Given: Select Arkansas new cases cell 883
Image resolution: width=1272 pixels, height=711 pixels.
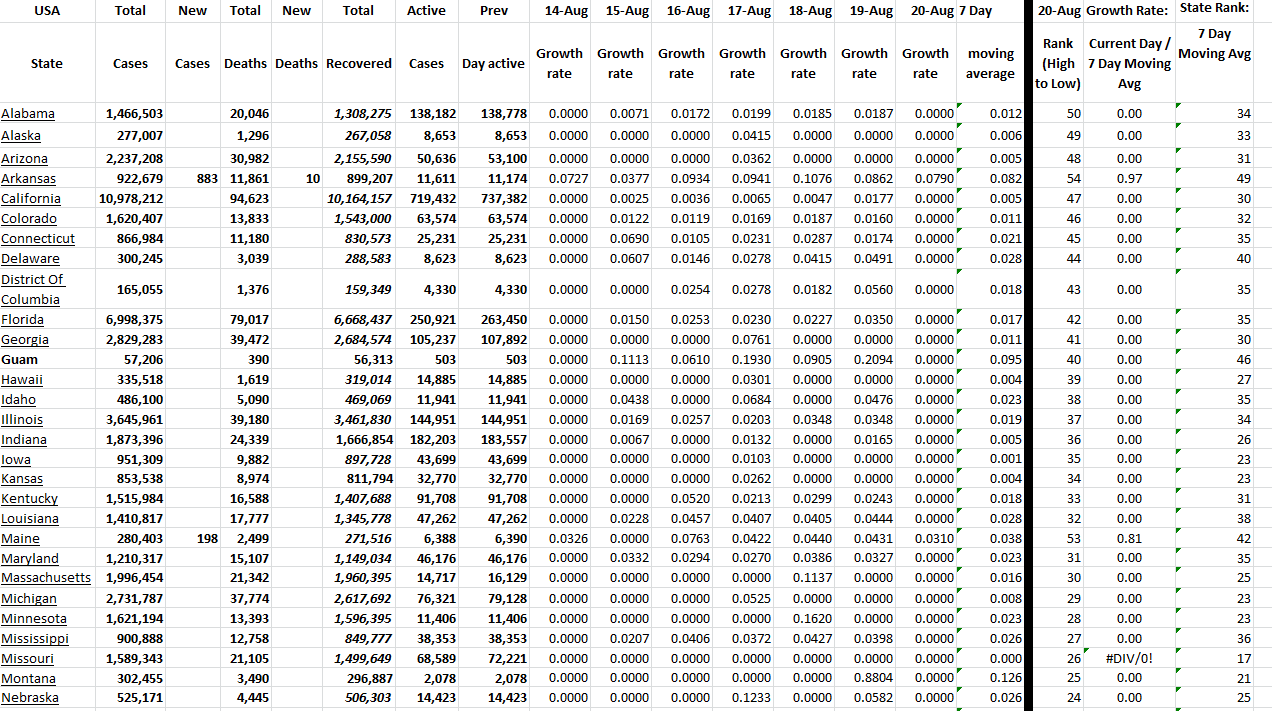Looking at the screenshot, I should tap(193, 179).
